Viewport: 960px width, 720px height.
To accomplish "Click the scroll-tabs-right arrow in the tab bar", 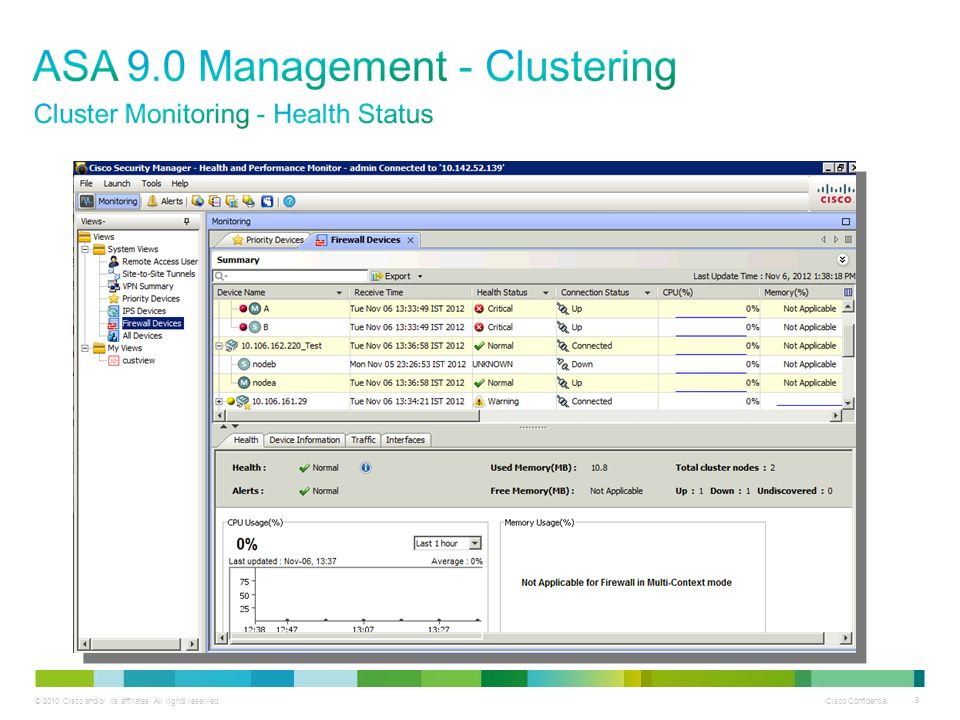I will pyautogui.click(x=836, y=239).
